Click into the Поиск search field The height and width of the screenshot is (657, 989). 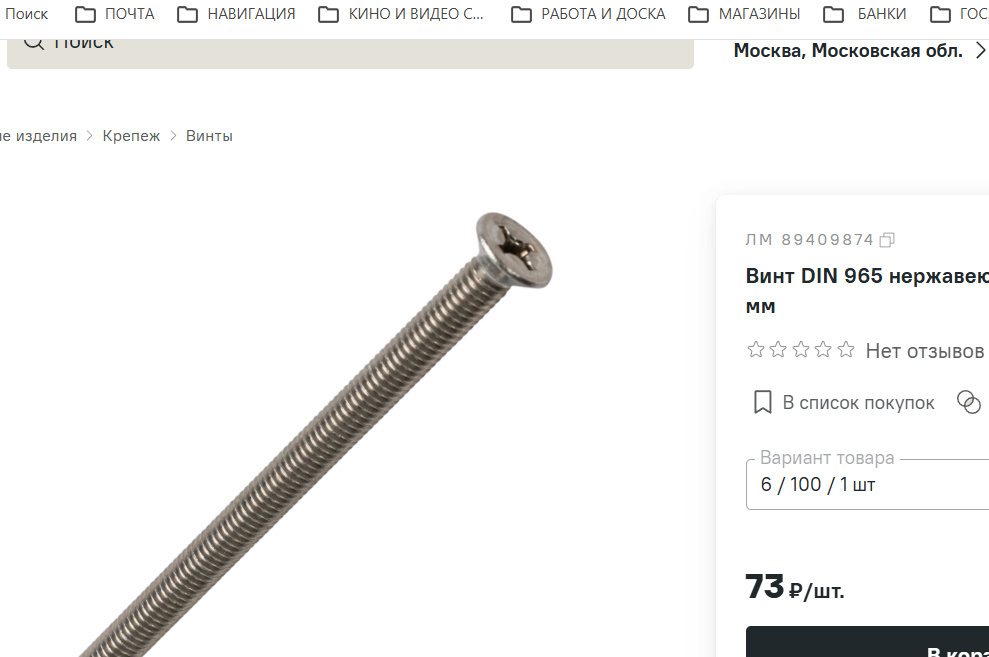pyautogui.click(x=350, y=53)
